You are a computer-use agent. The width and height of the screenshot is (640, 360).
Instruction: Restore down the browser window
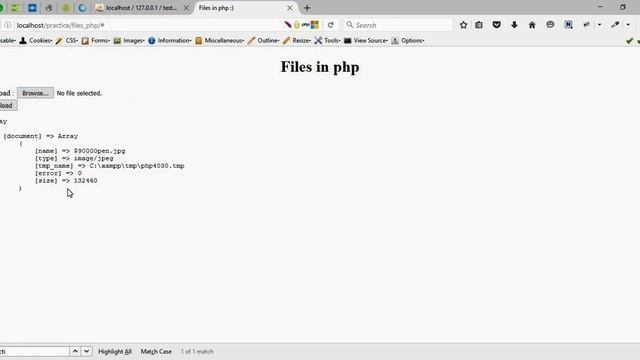pyautogui.click(x=623, y=7)
